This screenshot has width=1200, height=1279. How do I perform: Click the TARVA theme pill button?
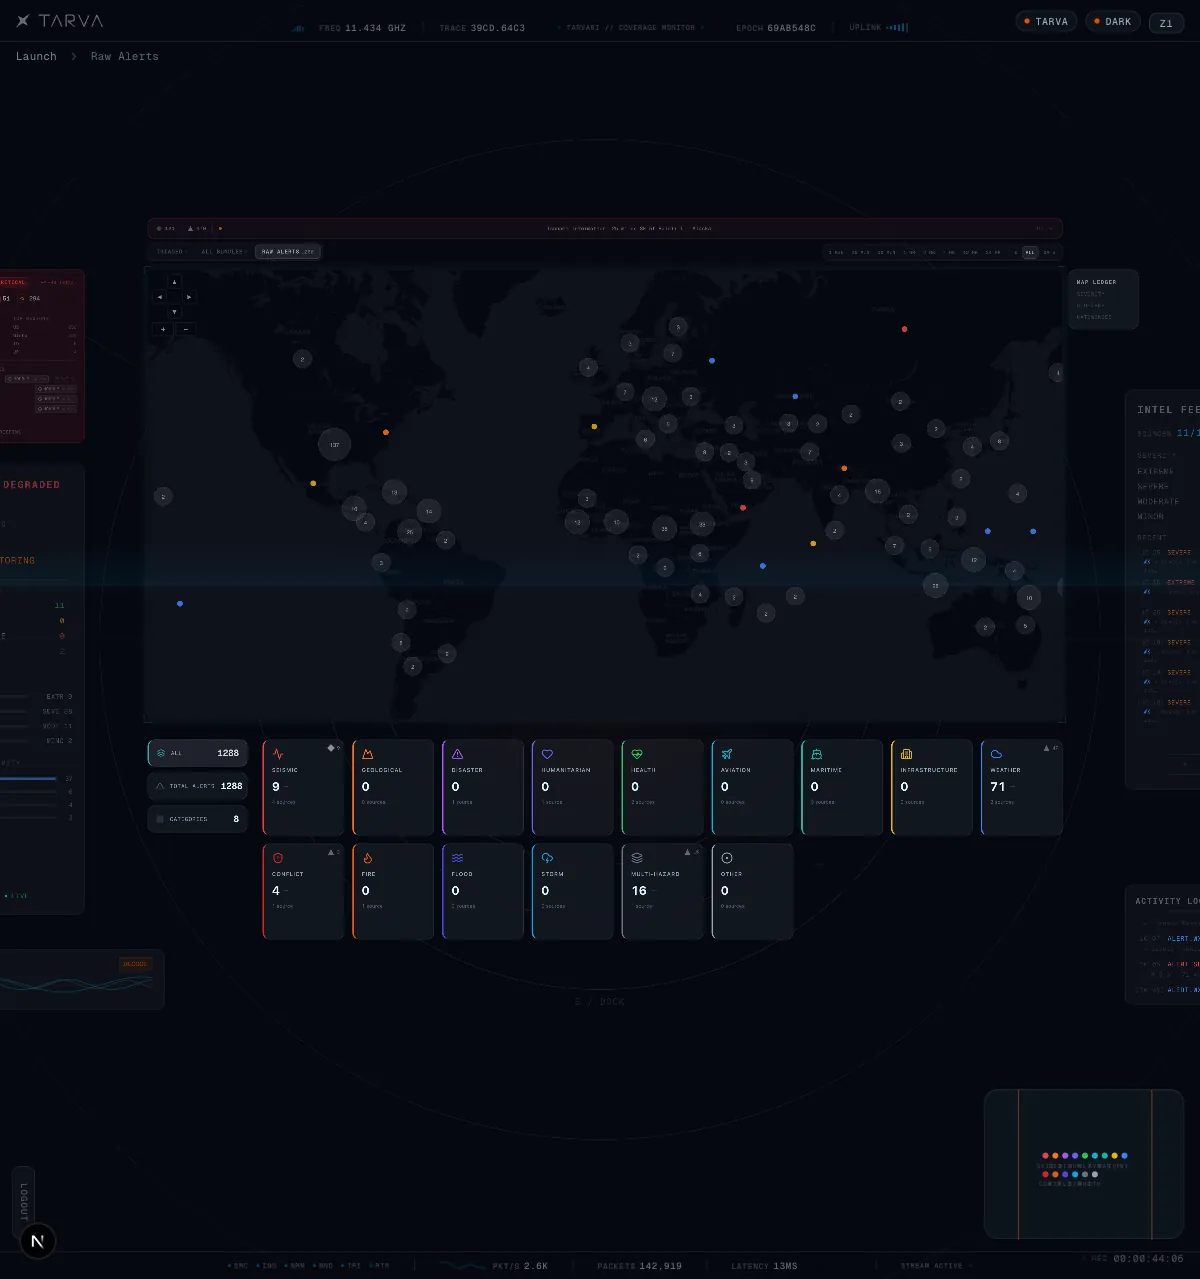tap(1046, 21)
